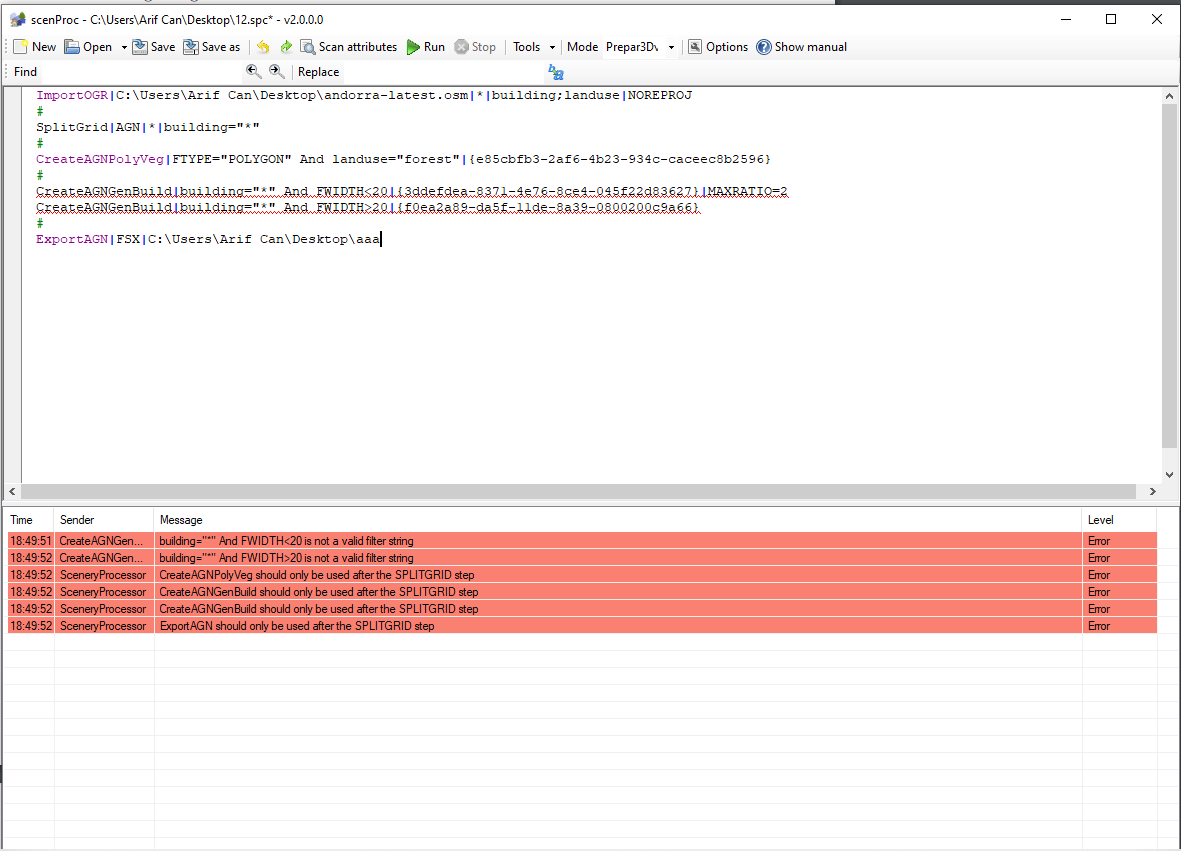Viewport: 1181px width, 851px height.
Task: Undo the last edit
Action: (263, 47)
